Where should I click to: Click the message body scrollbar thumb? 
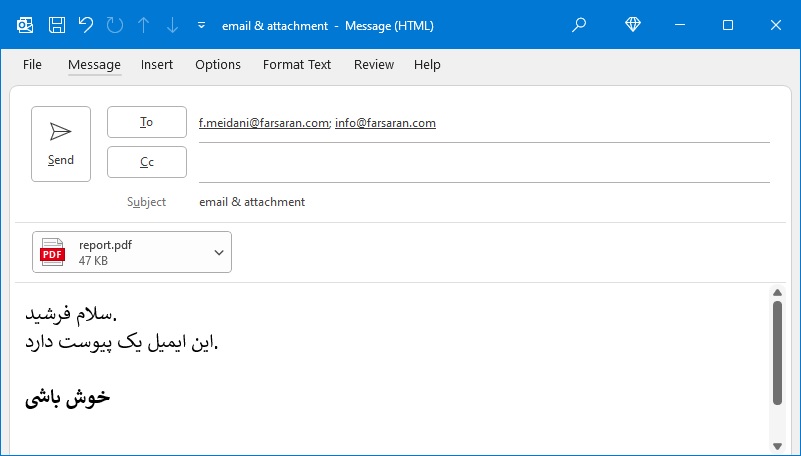click(x=778, y=353)
